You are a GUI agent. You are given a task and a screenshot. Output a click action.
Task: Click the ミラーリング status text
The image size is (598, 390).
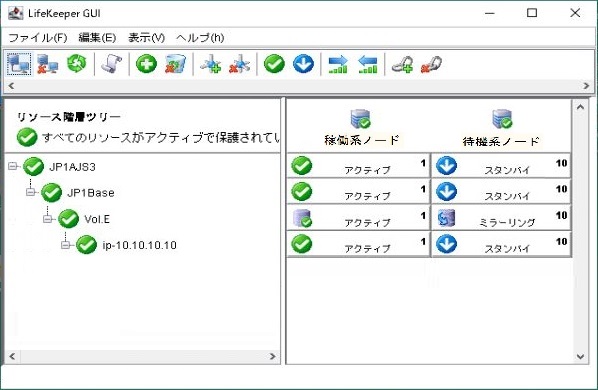tap(507, 223)
